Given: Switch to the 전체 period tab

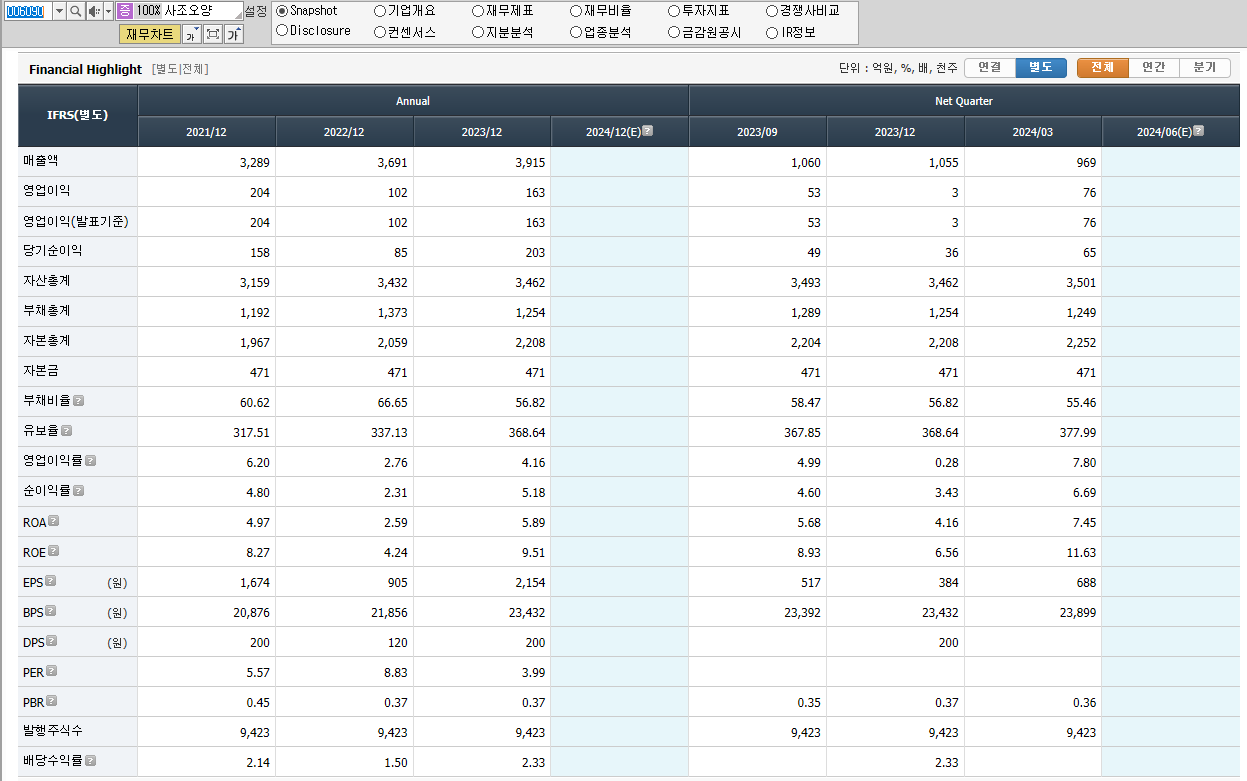Looking at the screenshot, I should pyautogui.click(x=1102, y=68).
